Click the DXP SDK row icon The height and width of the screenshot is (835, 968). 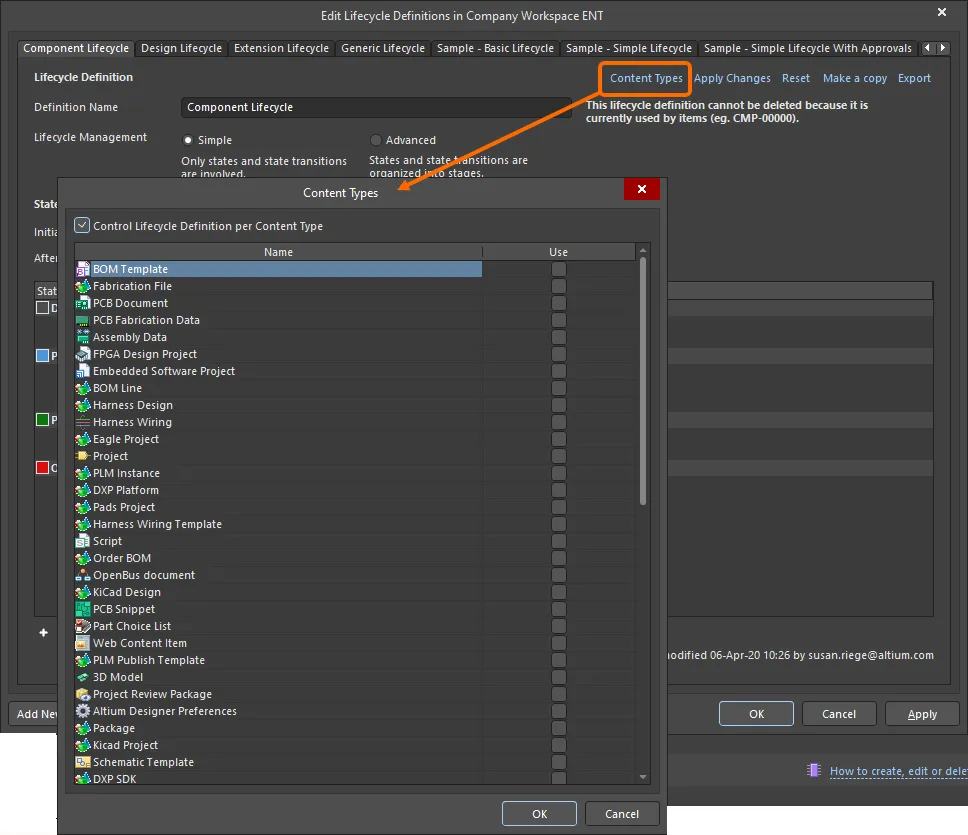pos(83,779)
